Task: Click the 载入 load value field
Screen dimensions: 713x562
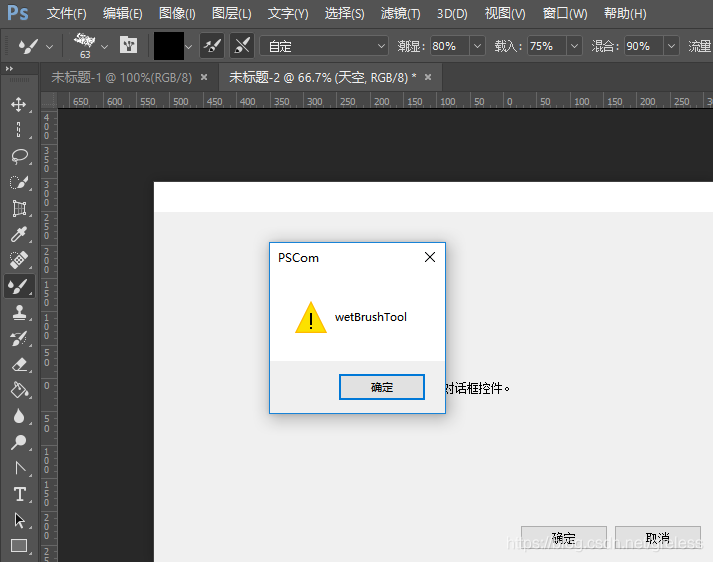Action: tap(547, 46)
